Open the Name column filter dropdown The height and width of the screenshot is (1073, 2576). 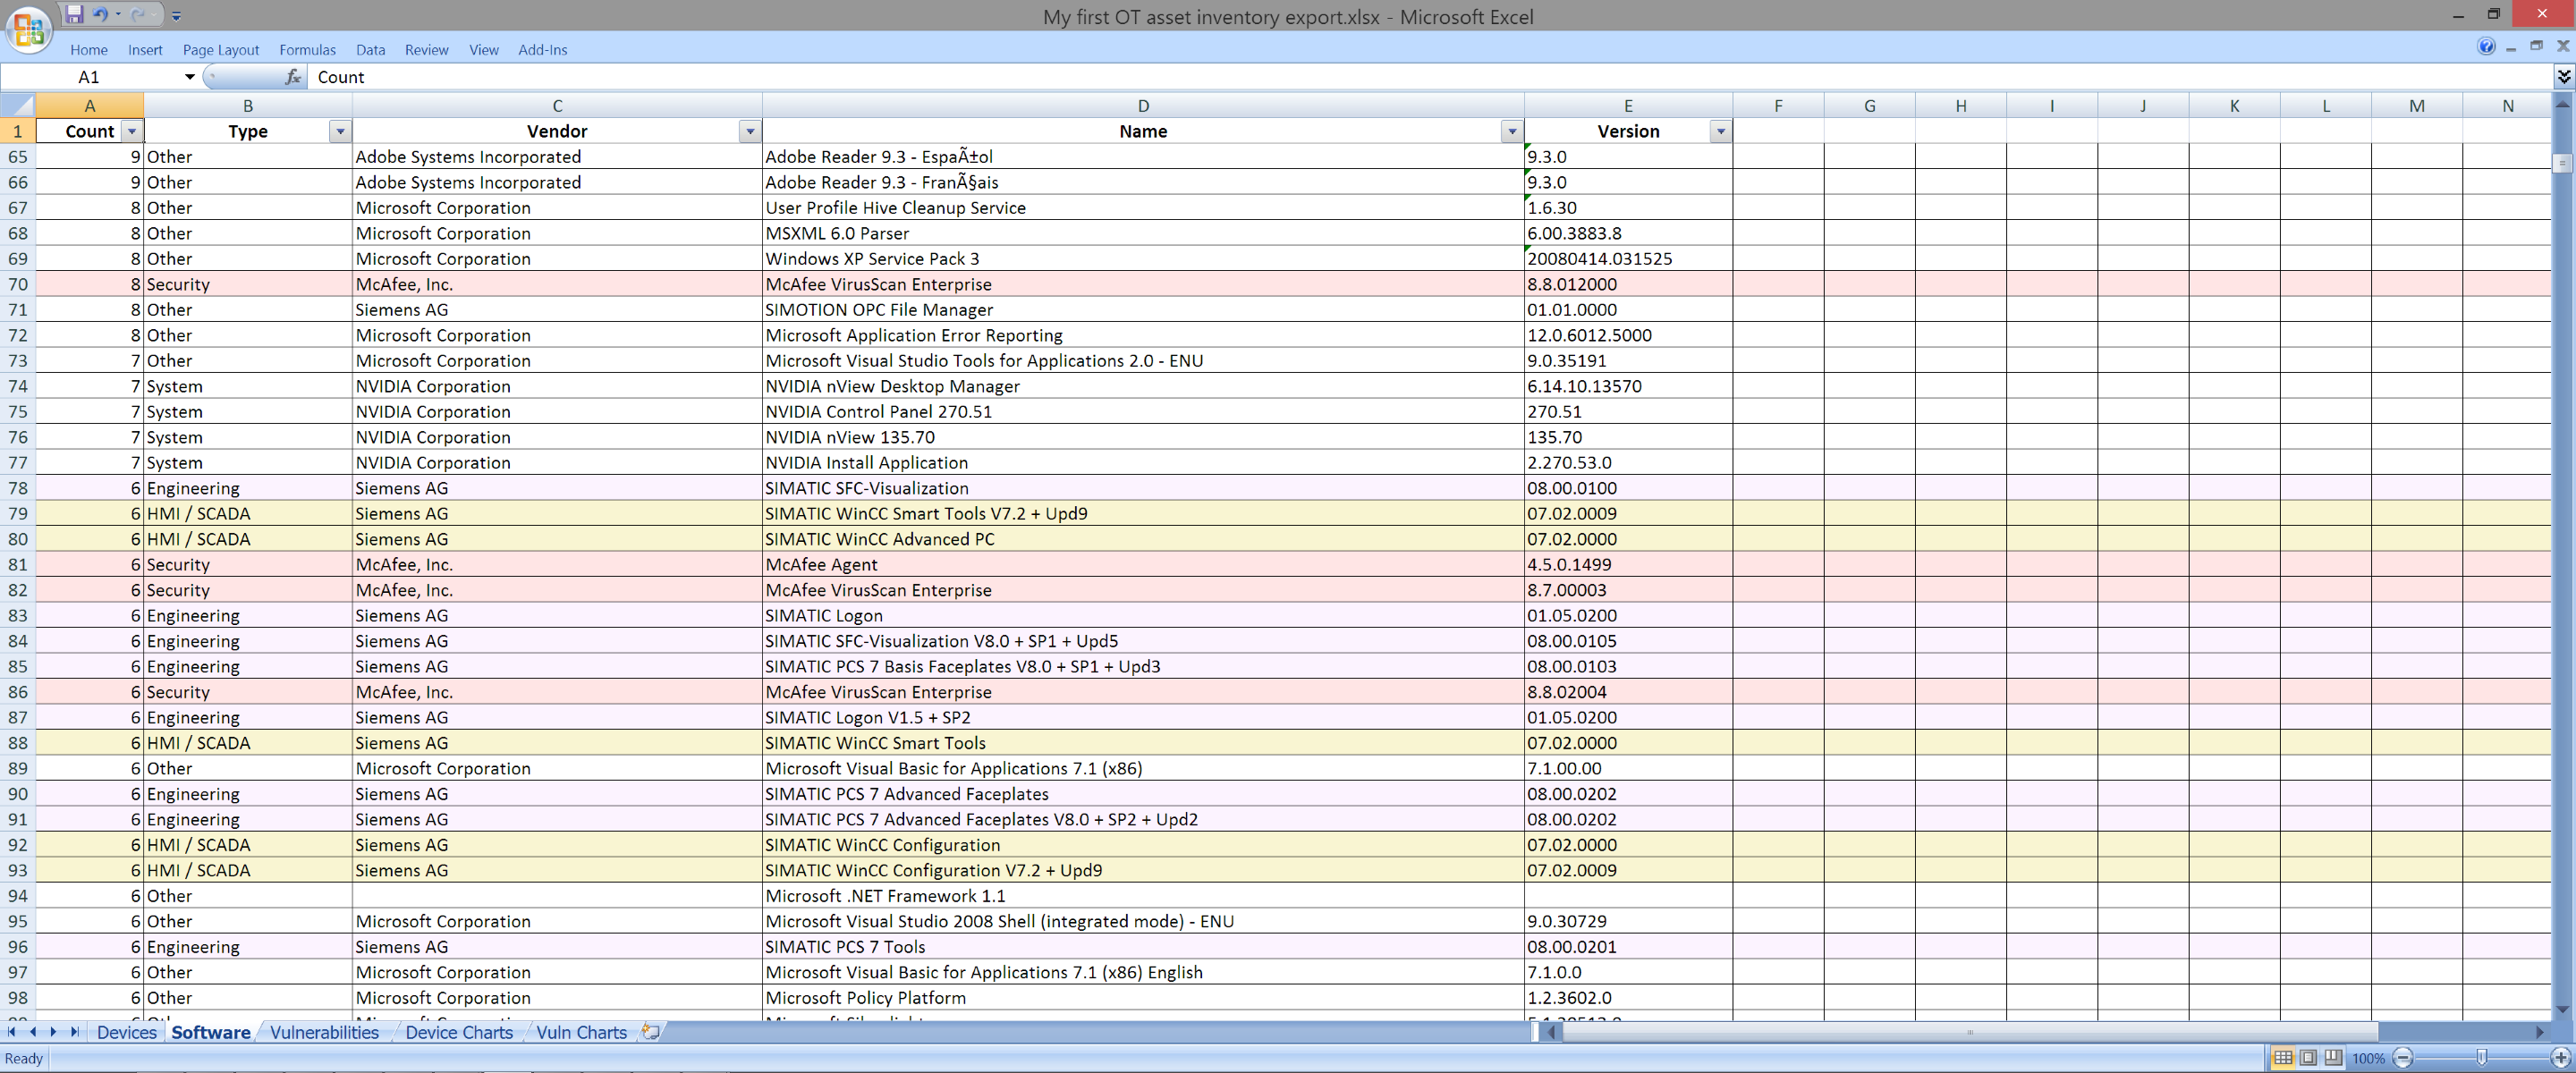pos(1512,132)
